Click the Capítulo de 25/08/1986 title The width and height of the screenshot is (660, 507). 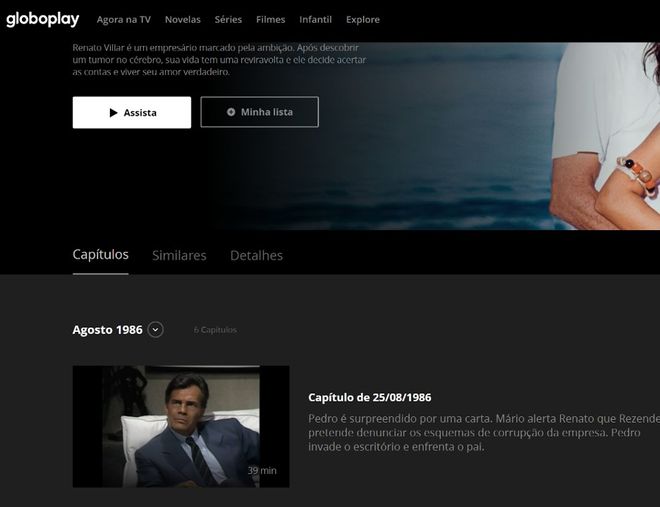tap(370, 397)
